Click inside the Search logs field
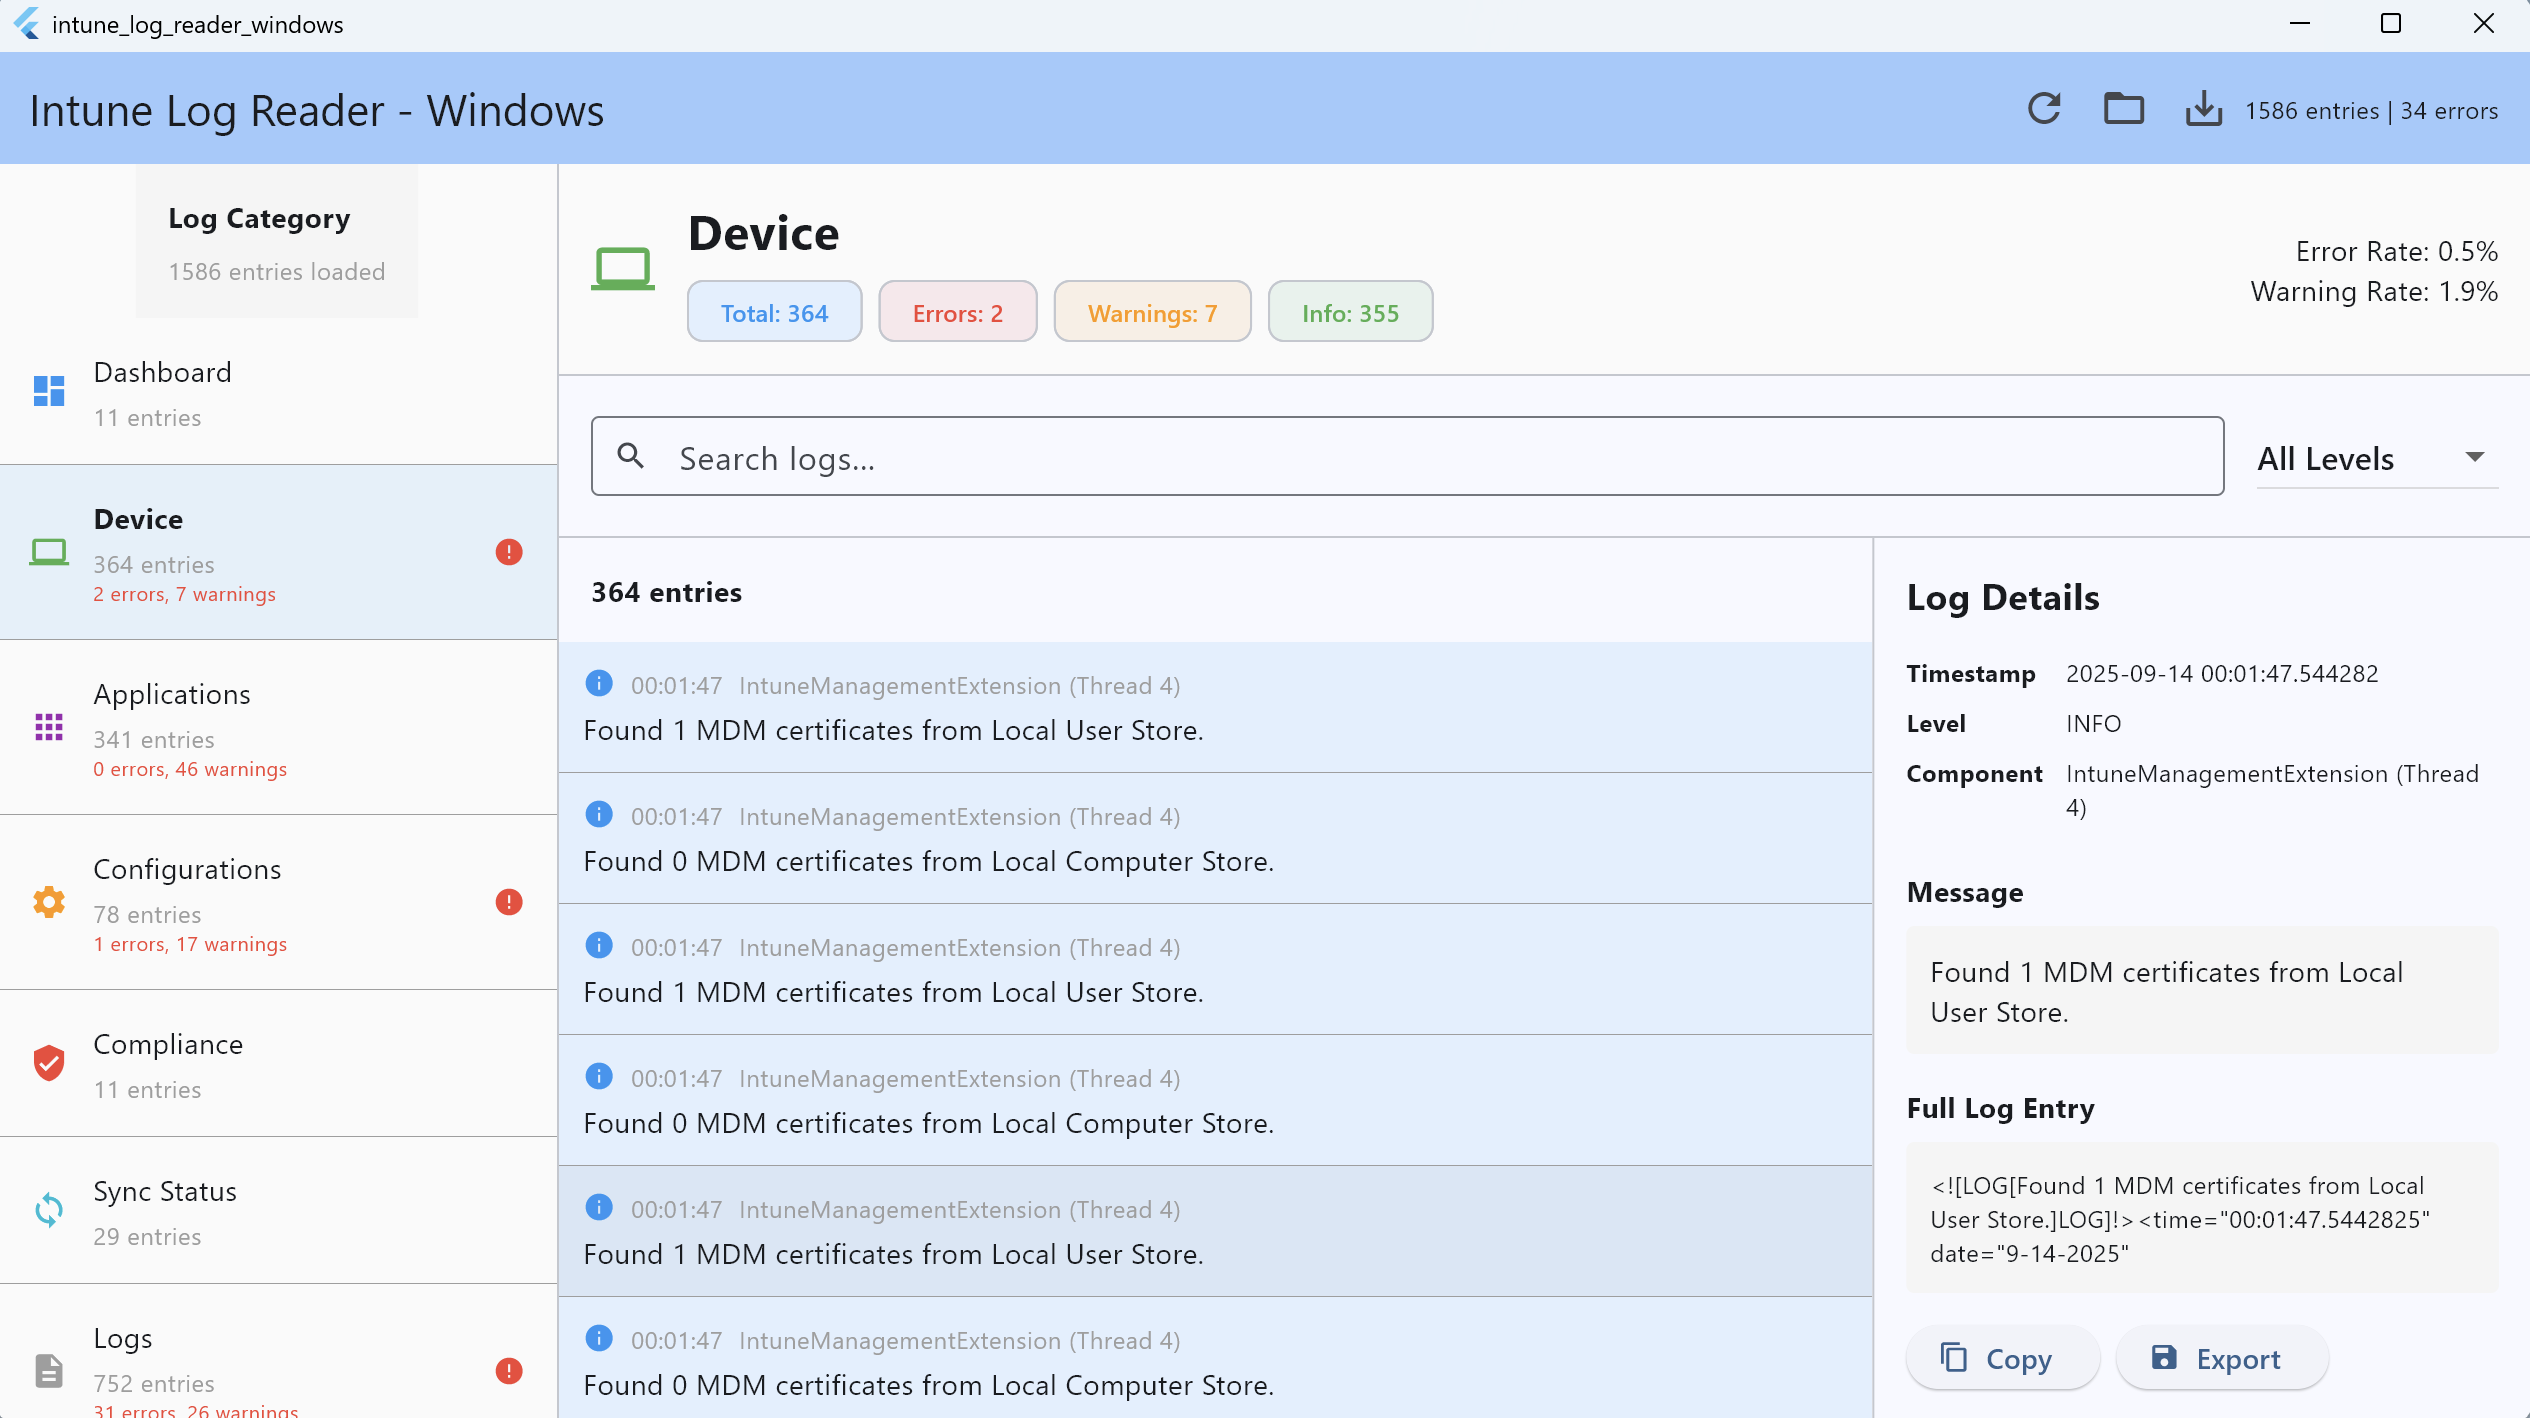This screenshot has width=2530, height=1418. coord(1200,457)
